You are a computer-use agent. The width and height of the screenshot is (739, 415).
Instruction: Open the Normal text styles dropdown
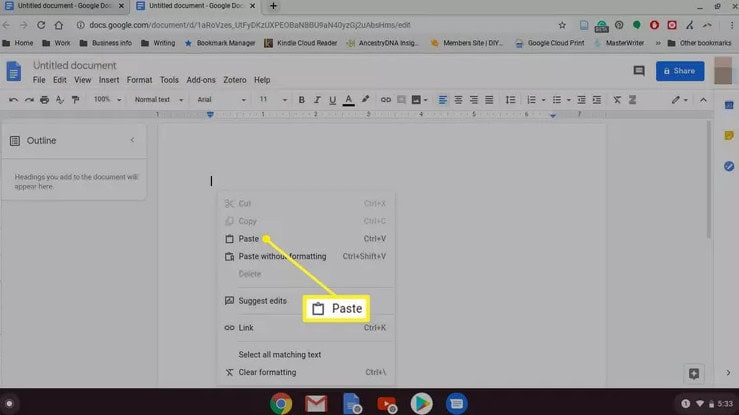pos(158,99)
